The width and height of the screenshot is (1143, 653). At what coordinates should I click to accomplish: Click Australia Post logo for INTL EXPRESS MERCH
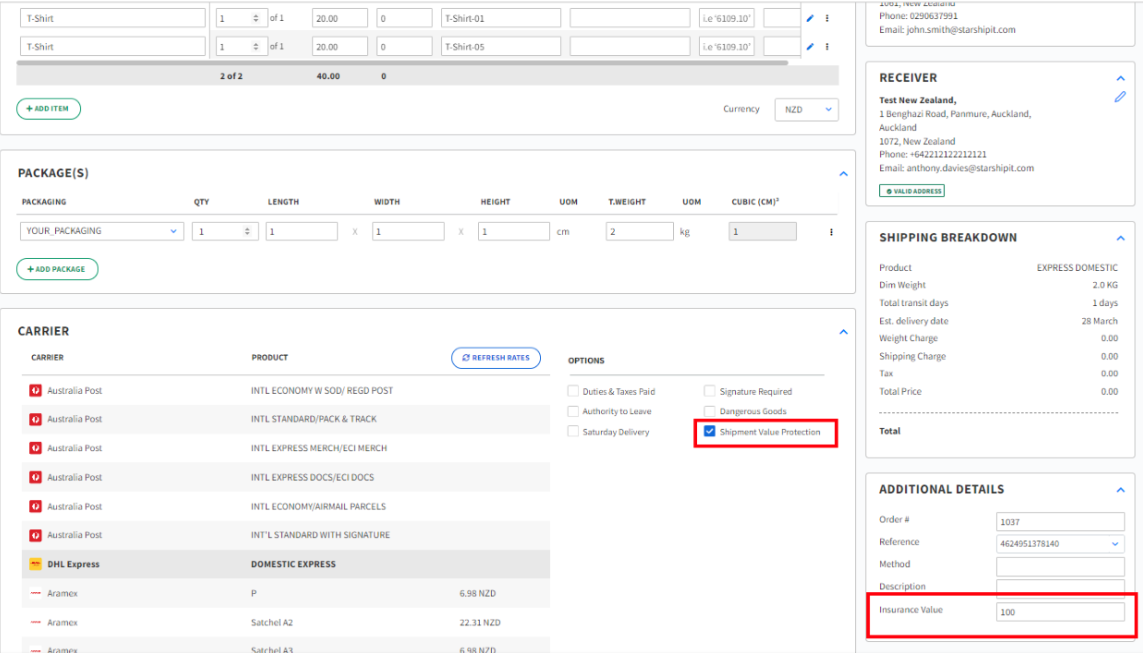pos(35,448)
